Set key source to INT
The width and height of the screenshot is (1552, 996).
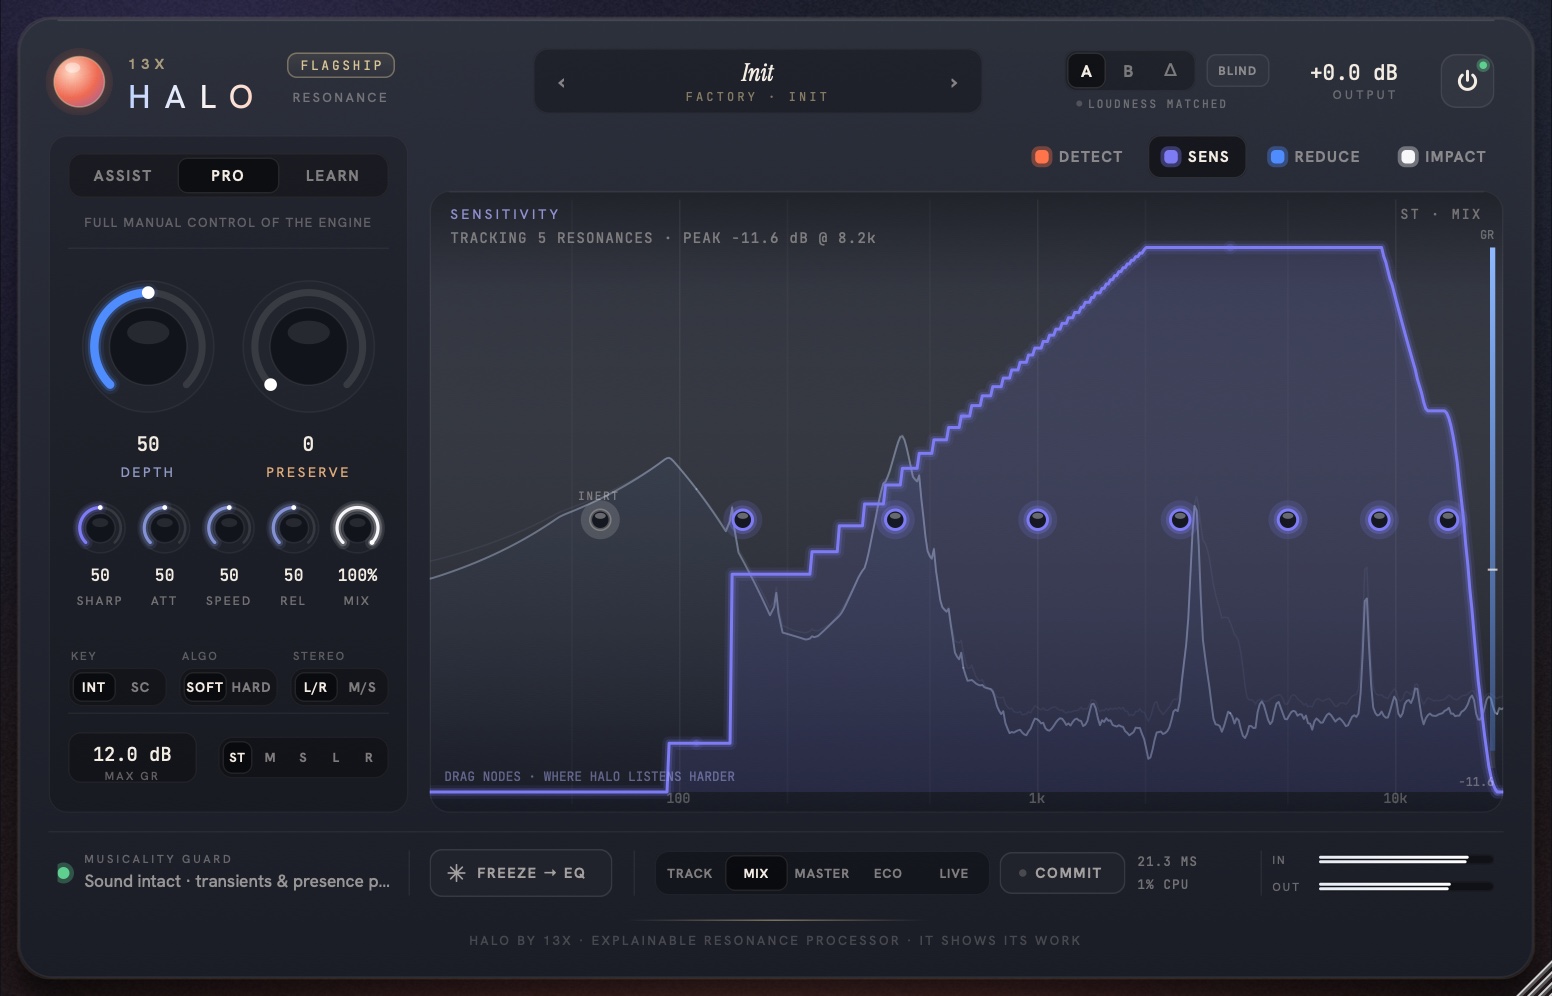[93, 687]
